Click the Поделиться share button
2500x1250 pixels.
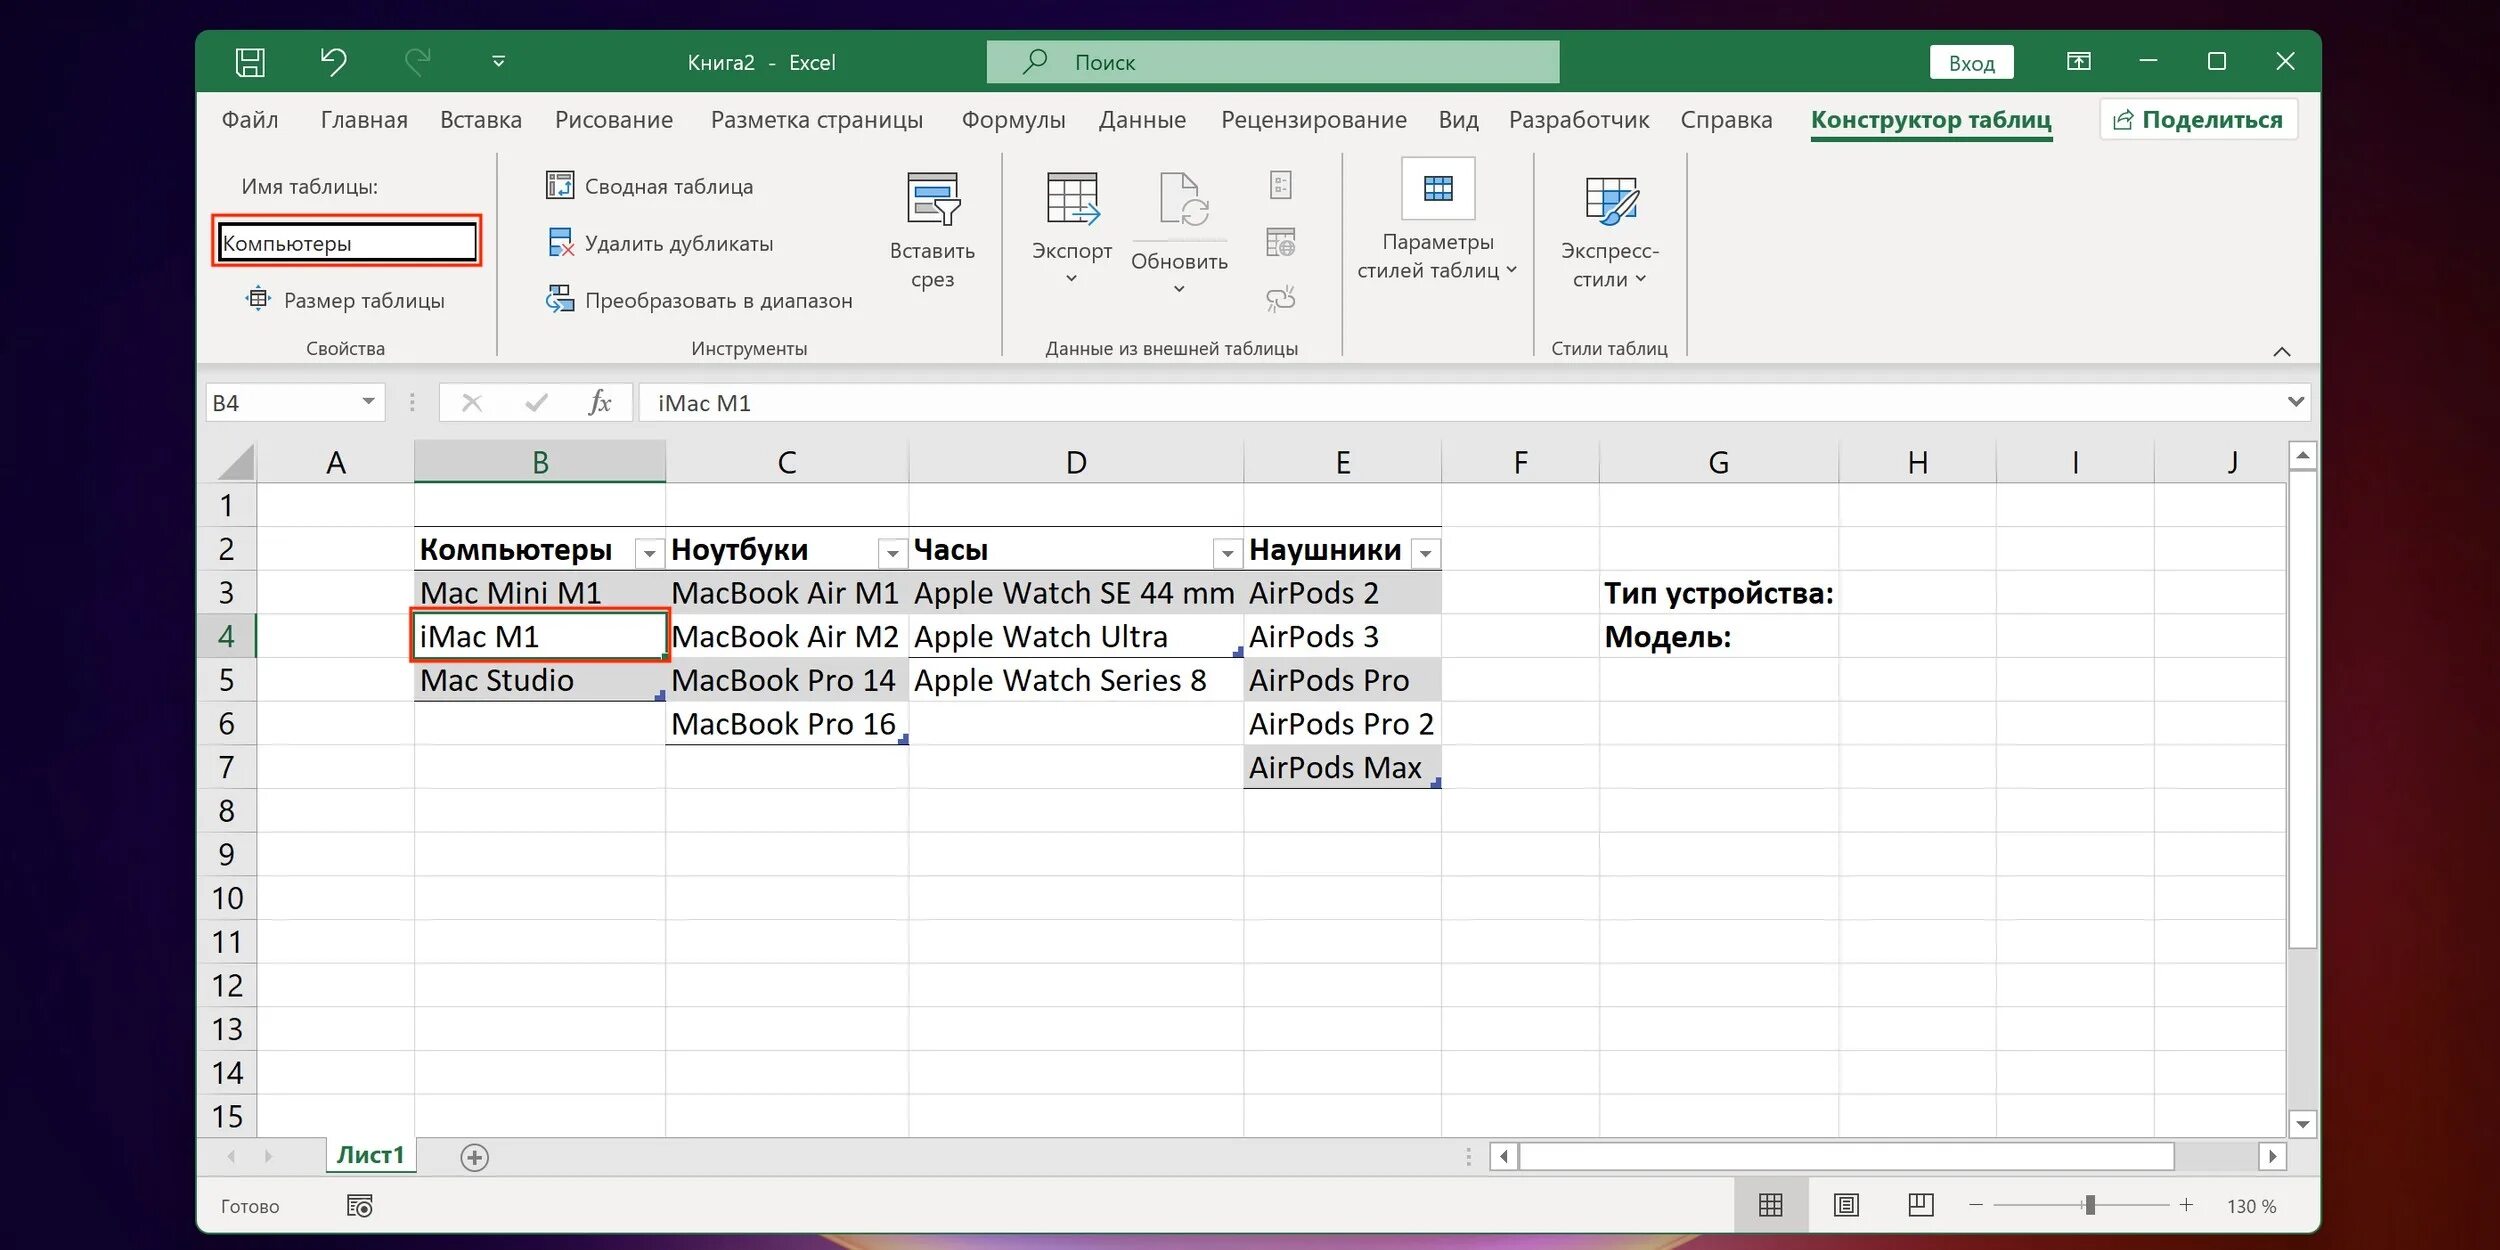(2198, 120)
